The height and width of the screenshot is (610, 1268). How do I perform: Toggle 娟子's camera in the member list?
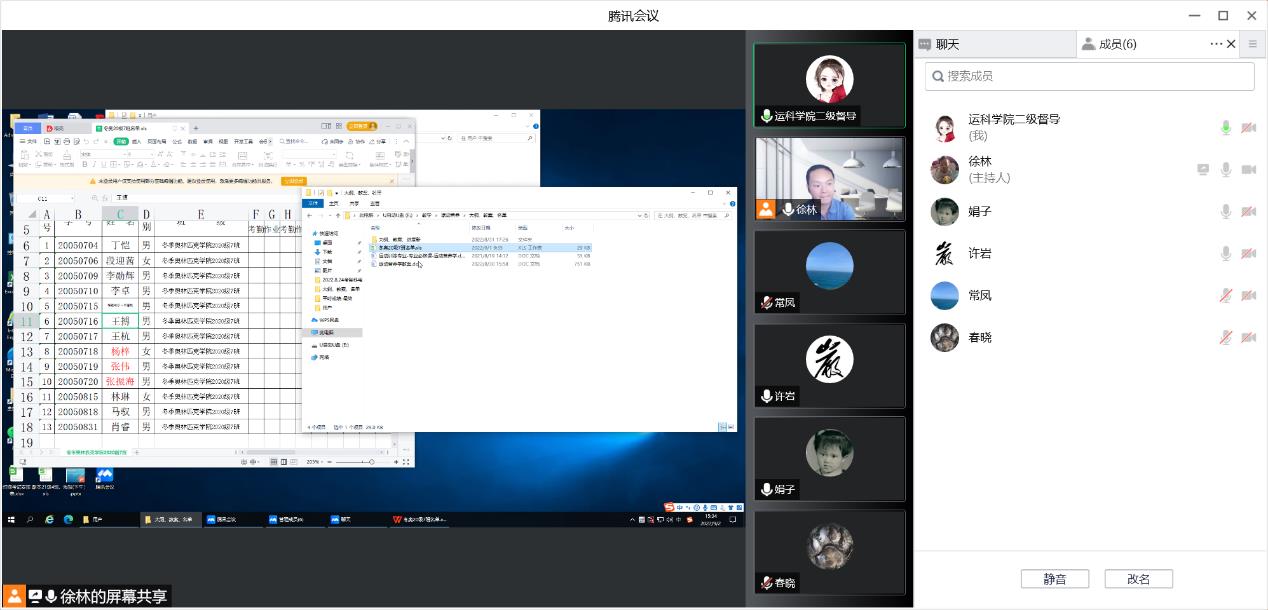click(1248, 212)
